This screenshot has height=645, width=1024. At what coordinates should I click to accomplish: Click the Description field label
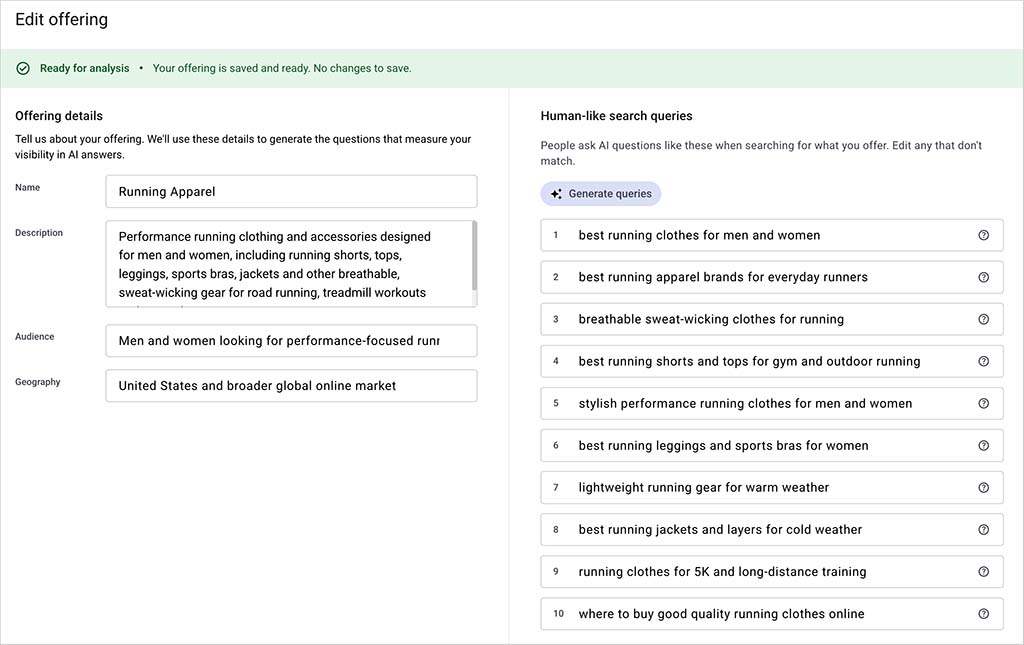39,232
